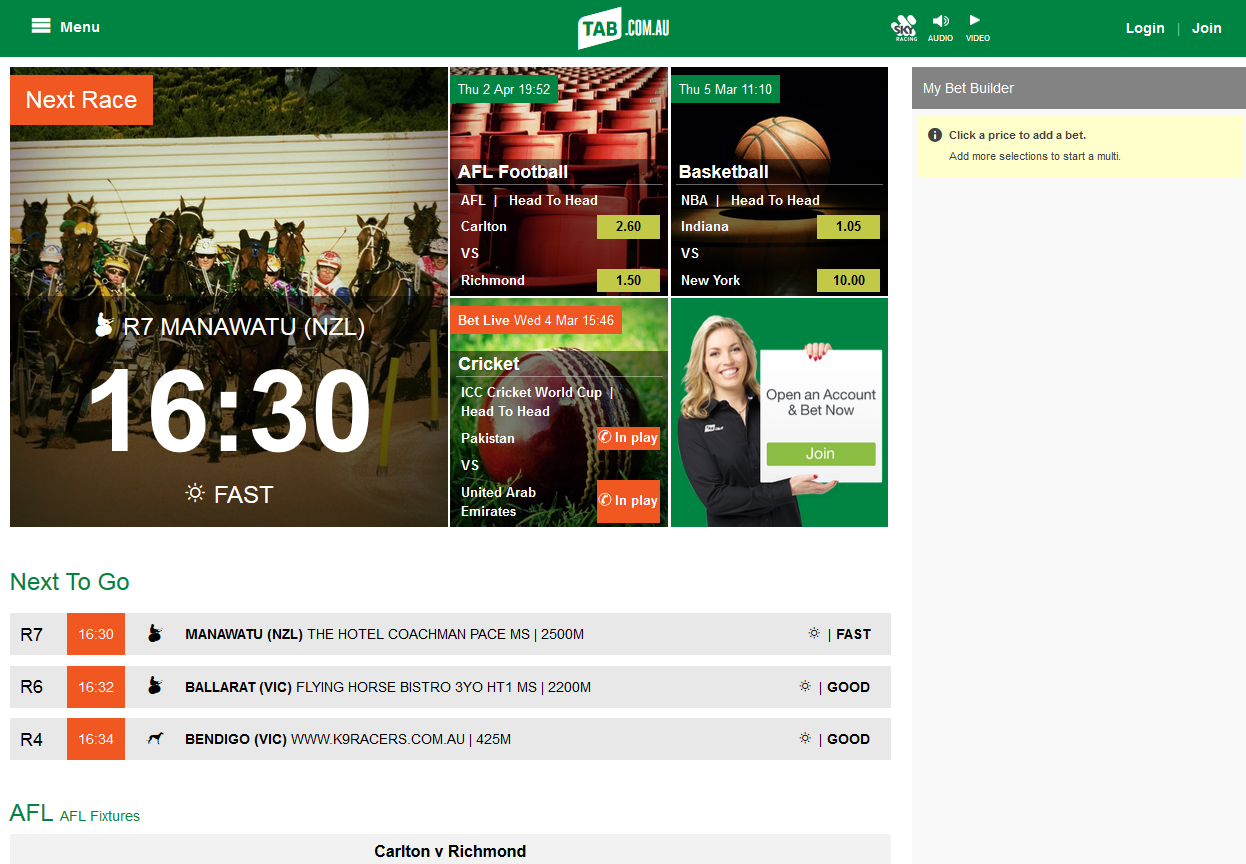
Task: Turn on Audio speaker icon
Action: [x=940, y=27]
